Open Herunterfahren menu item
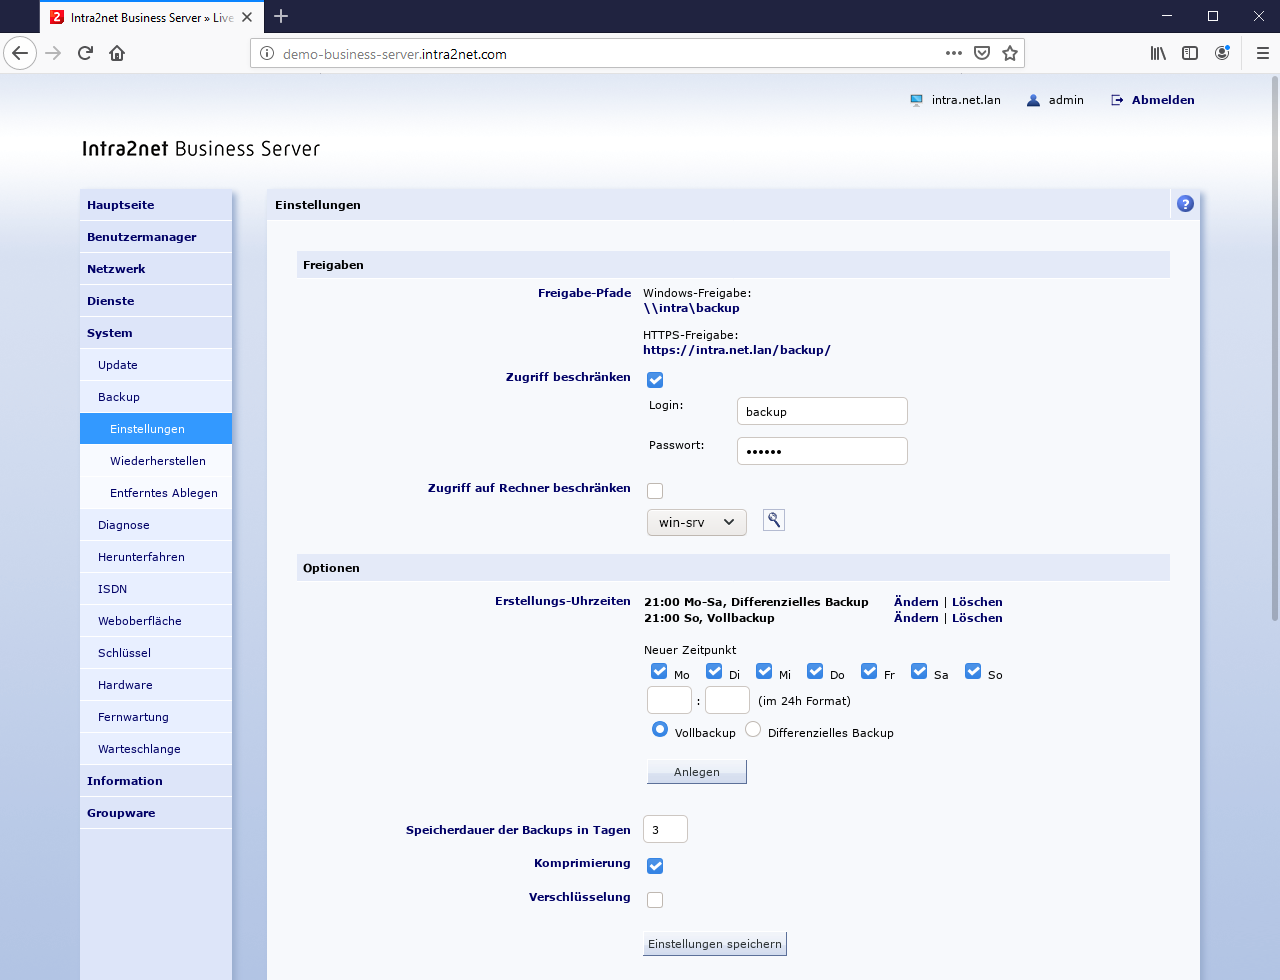Image resolution: width=1280 pixels, height=980 pixels. 156,557
